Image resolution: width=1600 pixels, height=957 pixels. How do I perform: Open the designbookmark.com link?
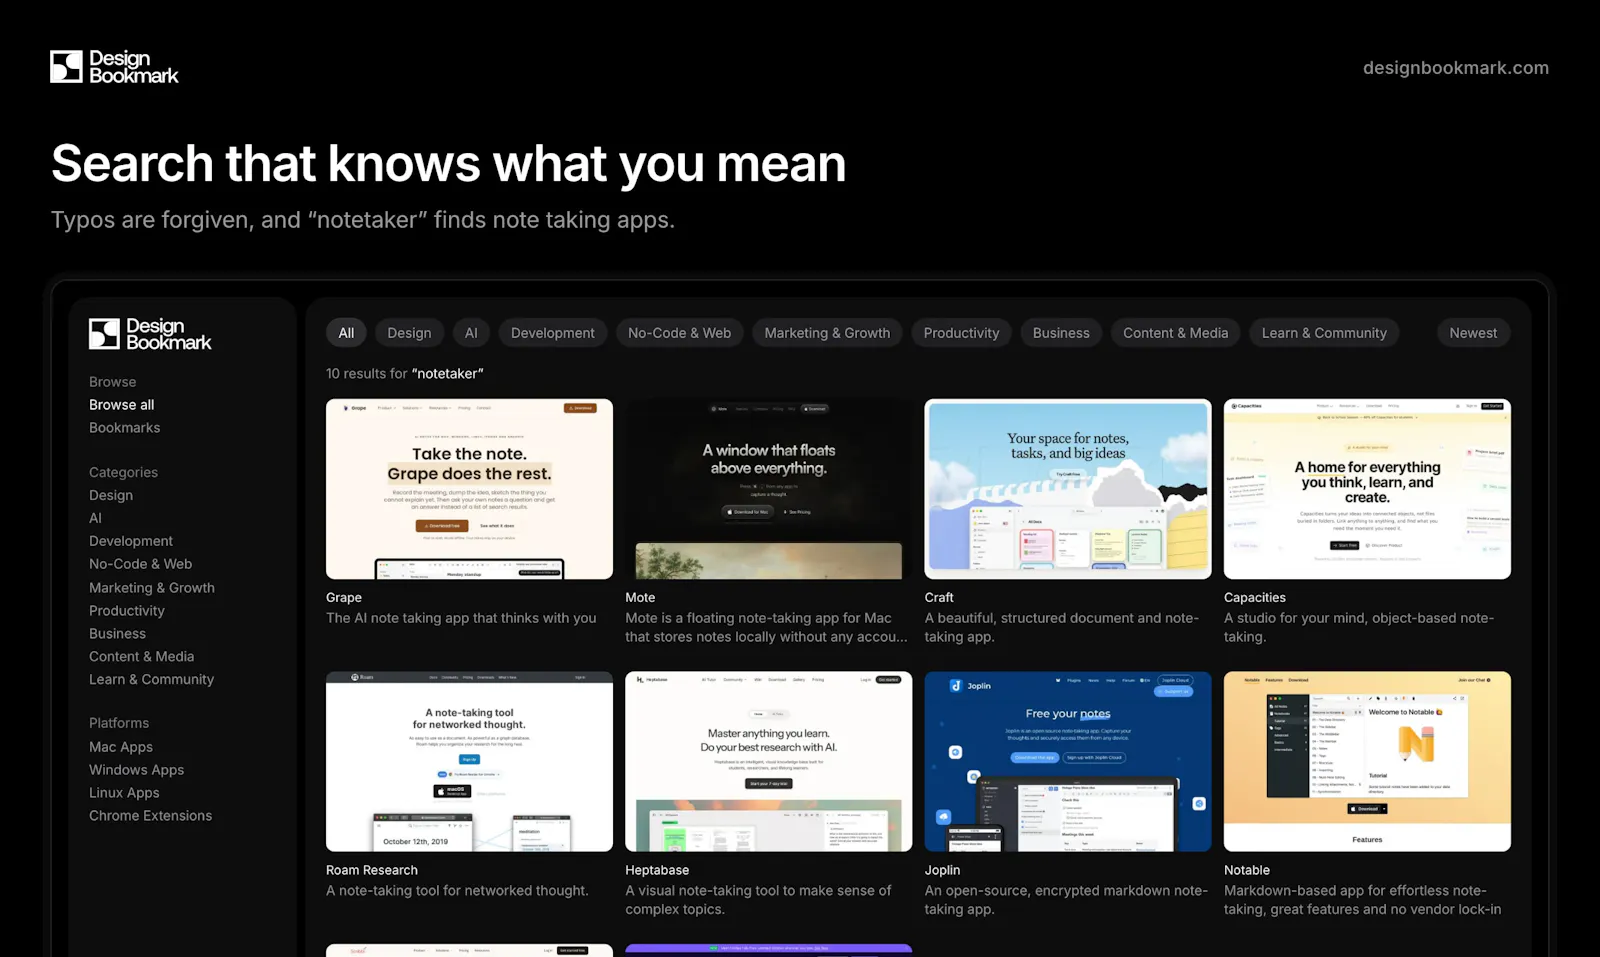[x=1456, y=68]
